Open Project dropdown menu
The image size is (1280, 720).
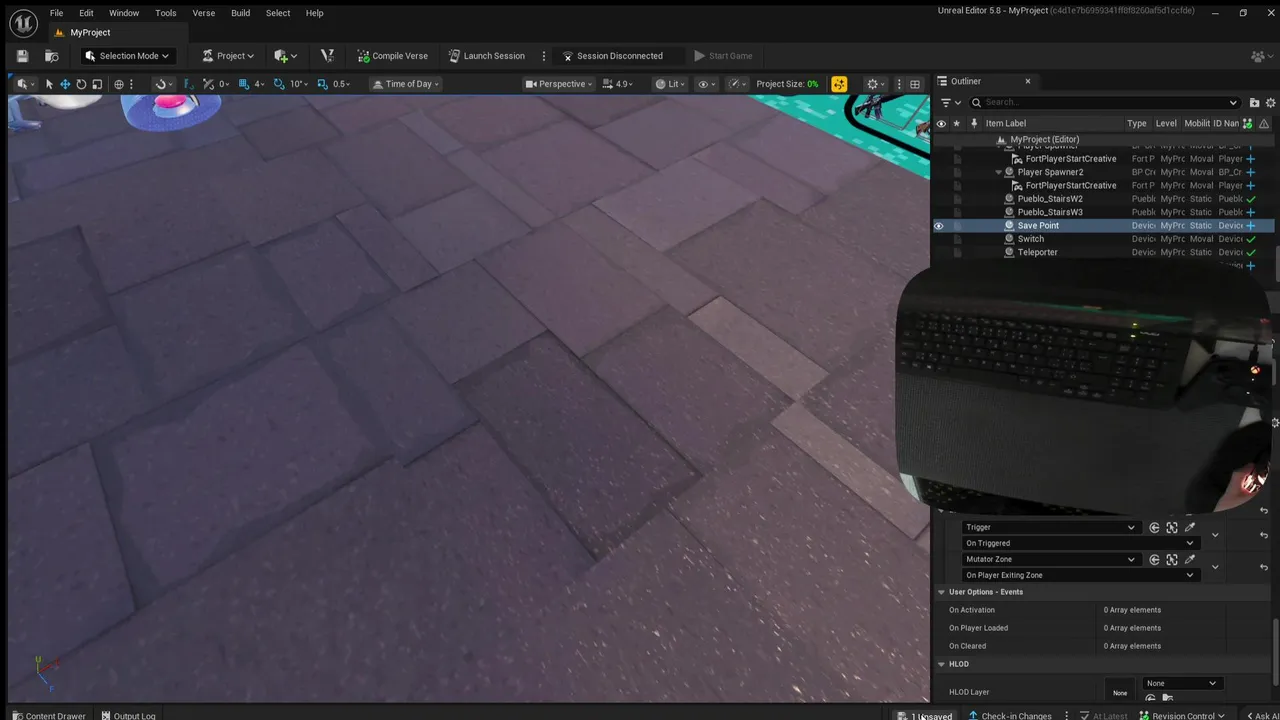[x=228, y=56]
